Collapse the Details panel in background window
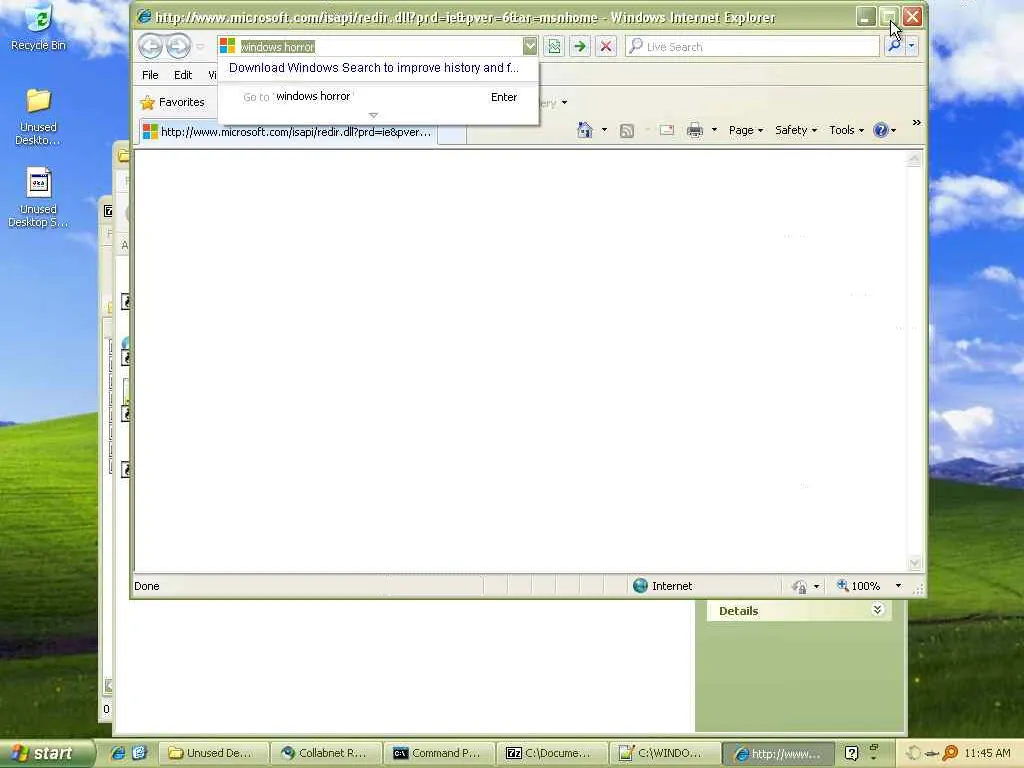Screen dimensions: 1024x768 click(x=878, y=609)
